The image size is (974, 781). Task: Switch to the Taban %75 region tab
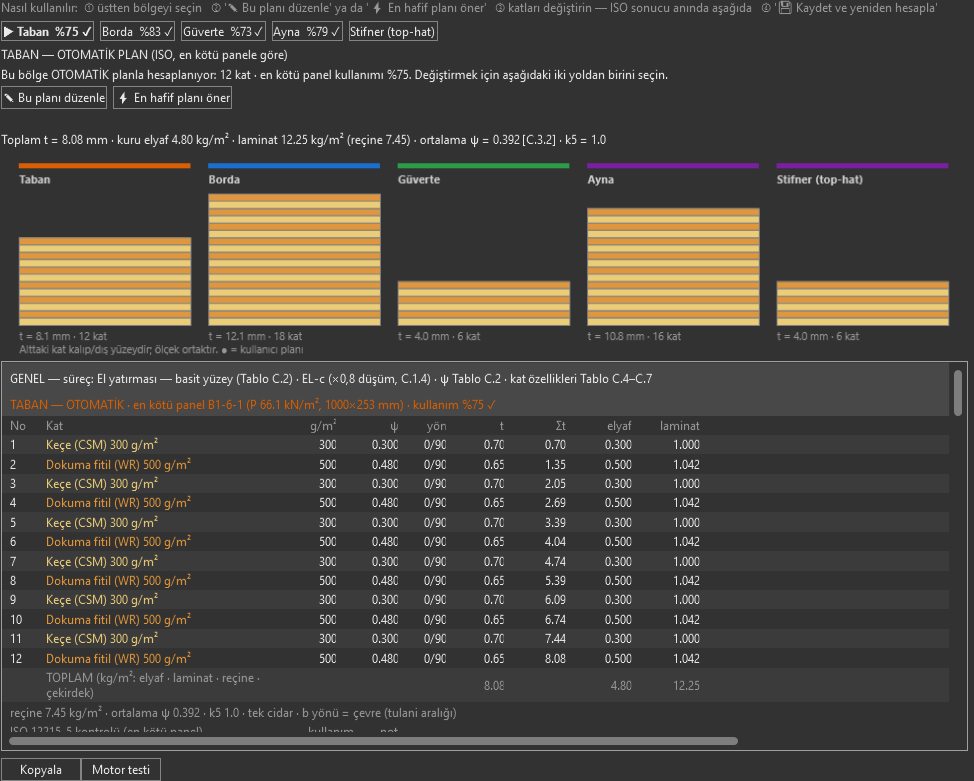48,32
